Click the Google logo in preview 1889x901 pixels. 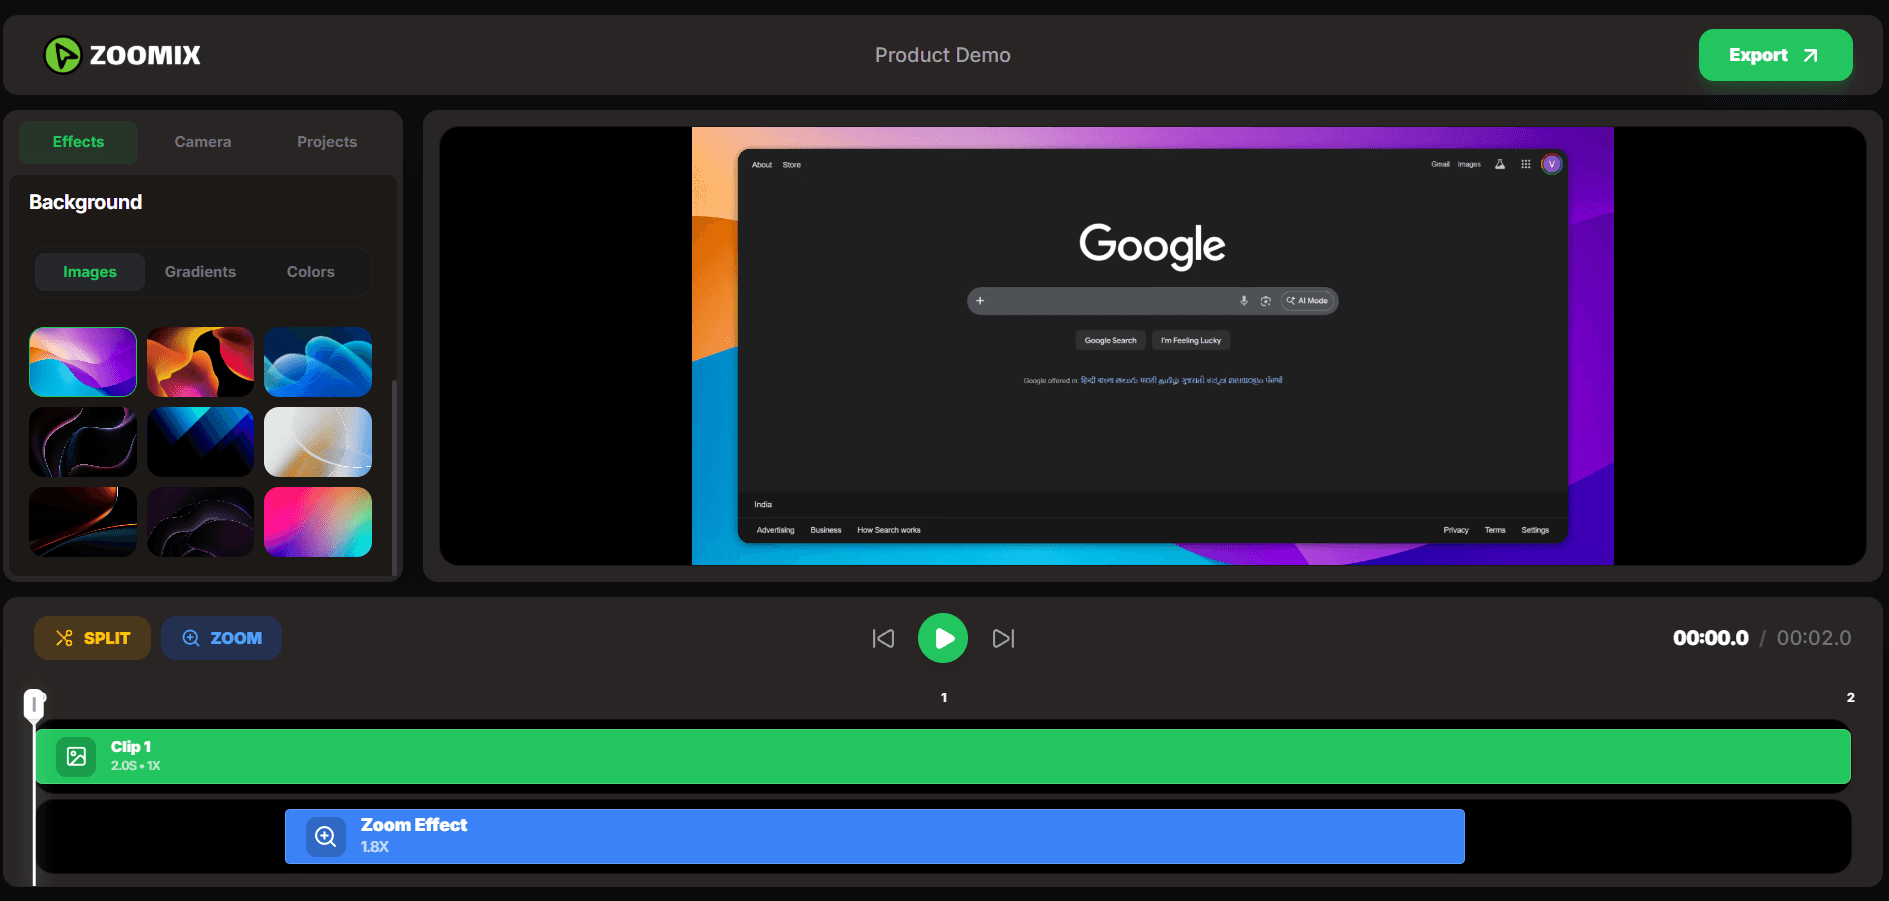point(1152,245)
